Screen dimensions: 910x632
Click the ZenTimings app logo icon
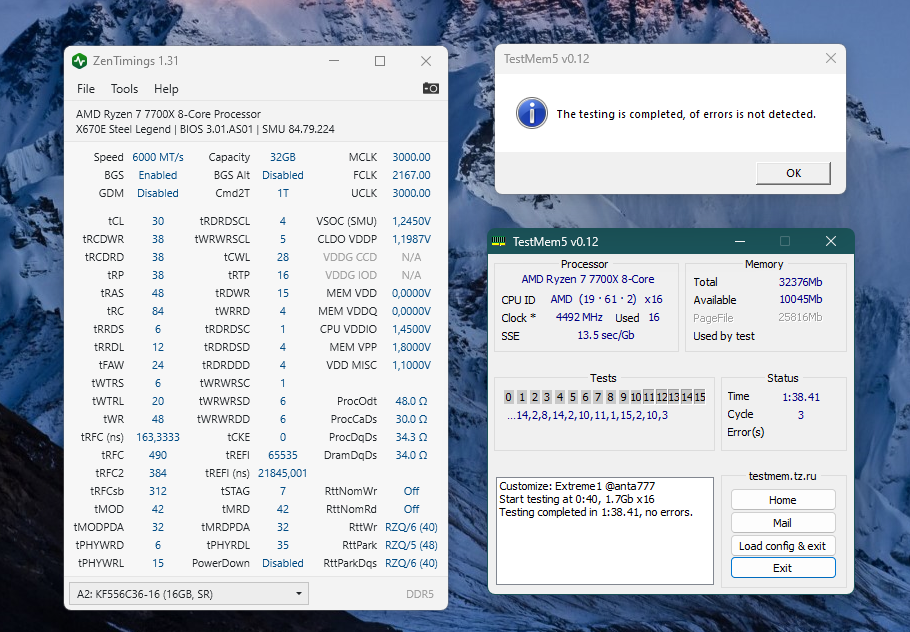[x=80, y=61]
